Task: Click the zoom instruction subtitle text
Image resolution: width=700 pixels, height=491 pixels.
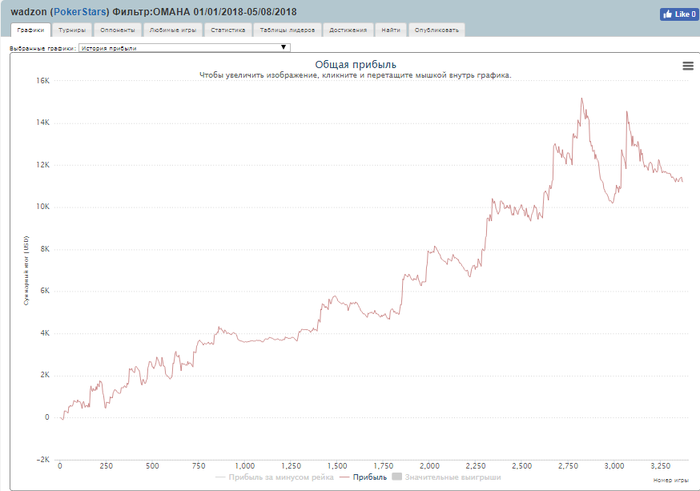Action: coord(355,75)
